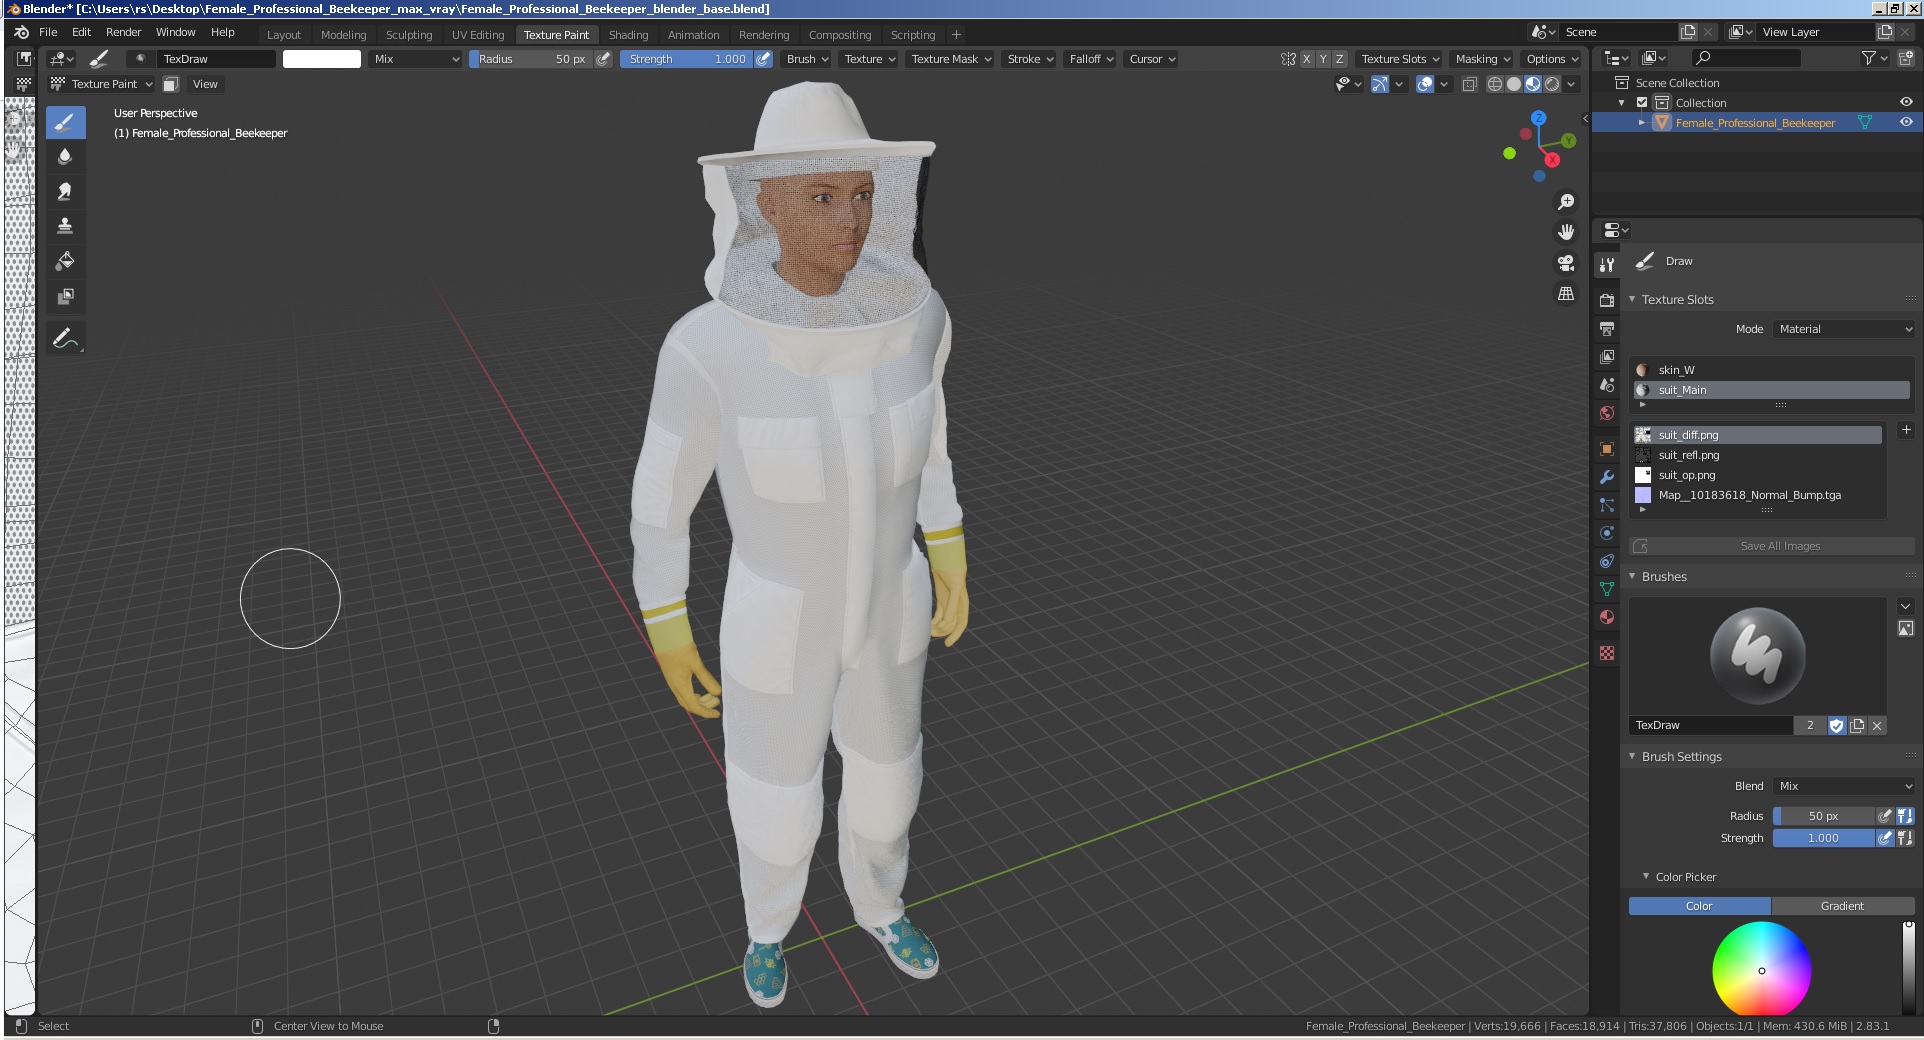Screen dimensions: 1924x1040
Task: Click the pan view hand icon
Action: pyautogui.click(x=1566, y=232)
